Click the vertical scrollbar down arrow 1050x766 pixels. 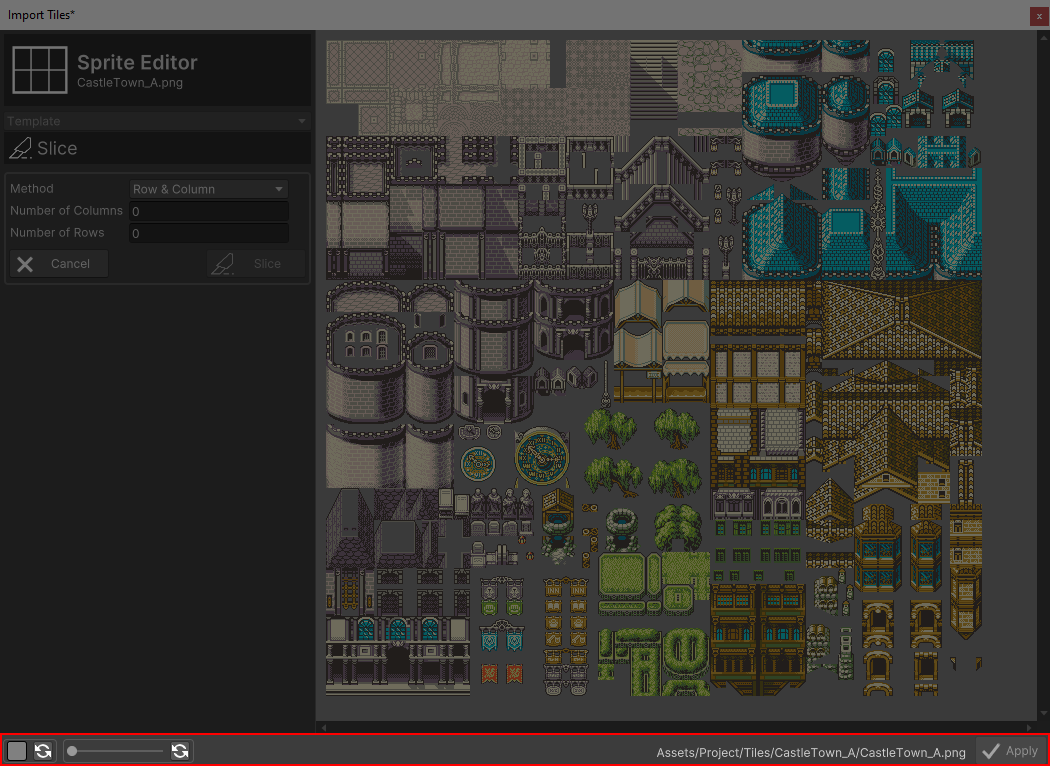1044,714
